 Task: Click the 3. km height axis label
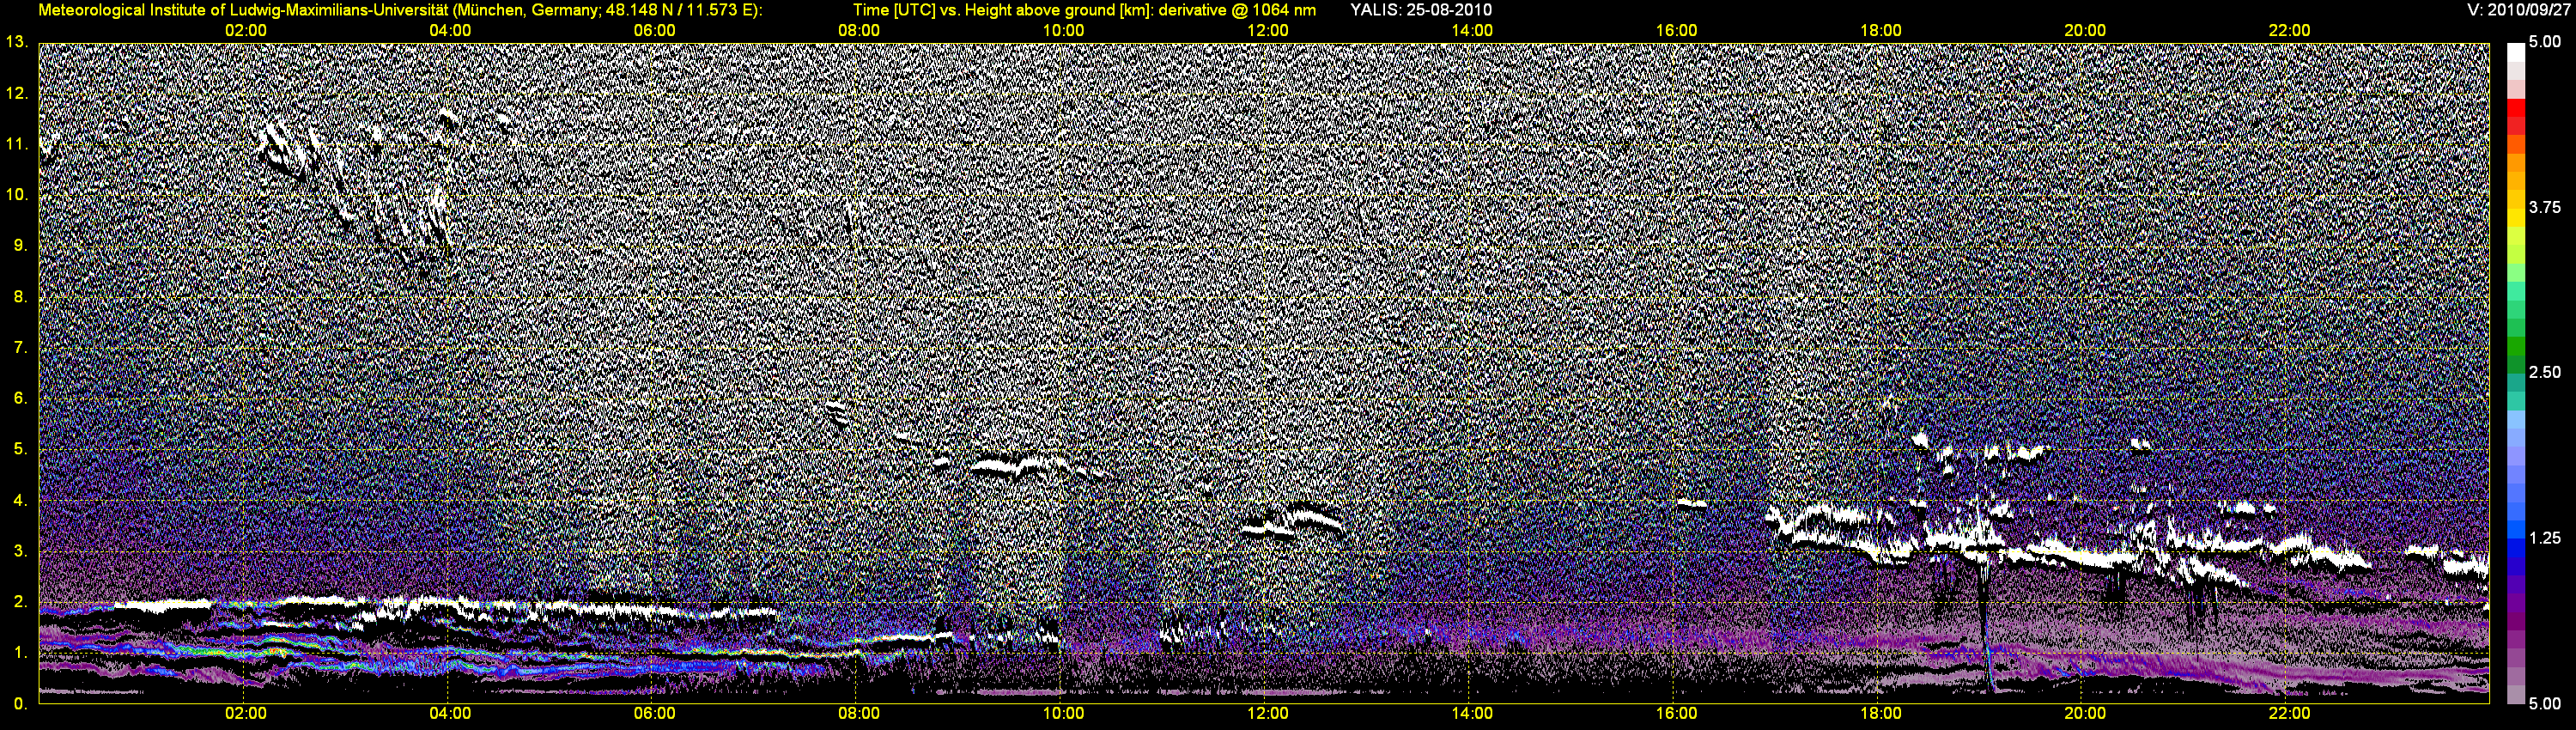(x=20, y=551)
